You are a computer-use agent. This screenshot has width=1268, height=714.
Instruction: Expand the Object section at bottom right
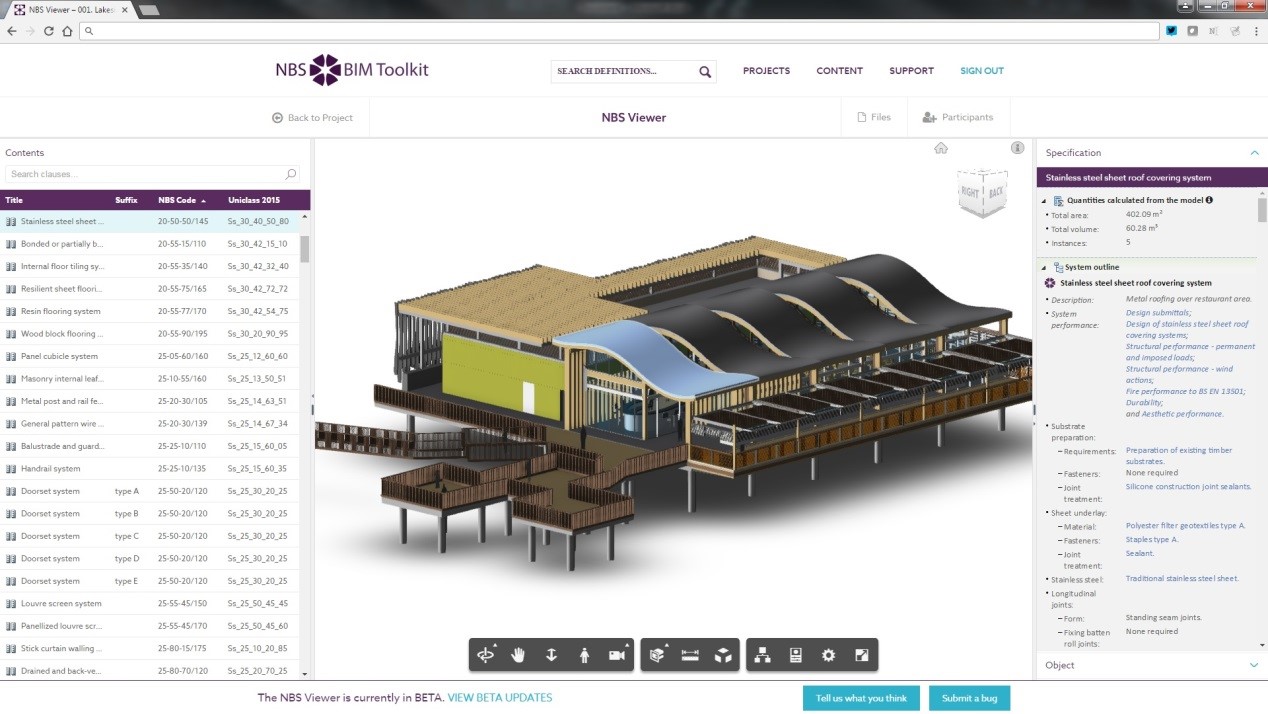(x=1253, y=665)
